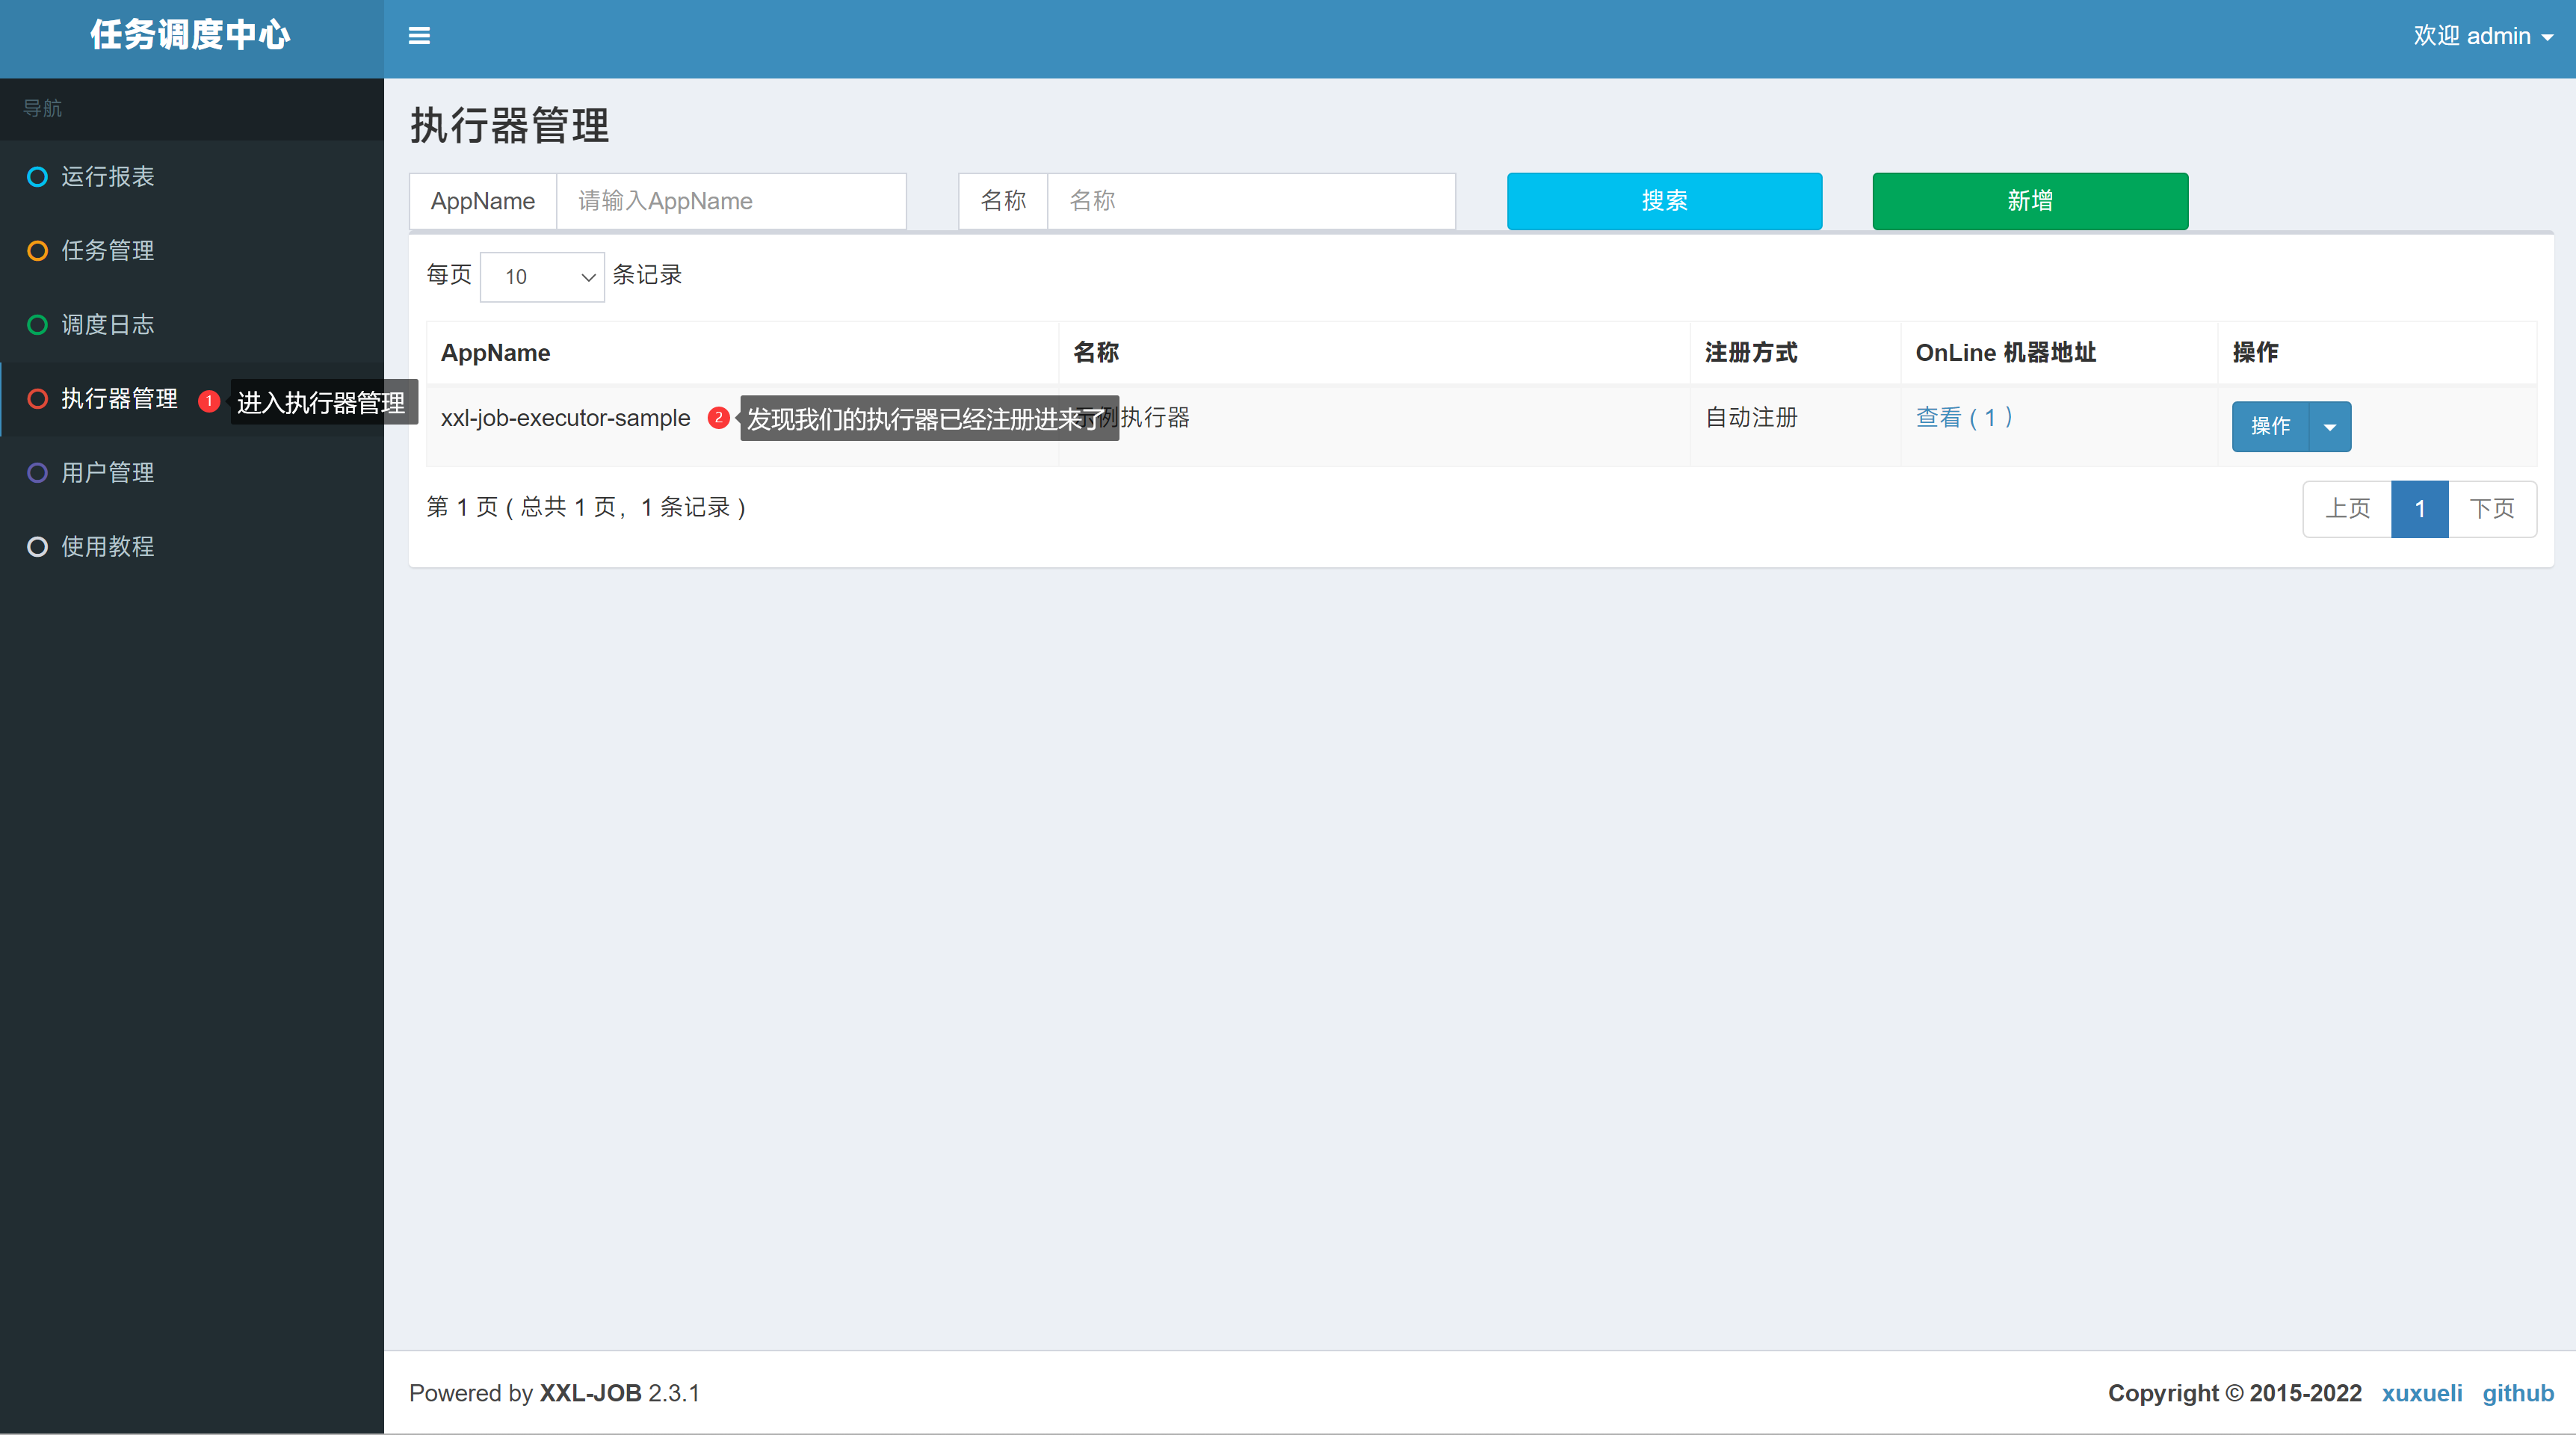Open the records-per-page dropdown showing 10
Viewport: 2576px width, 1435px height.
pyautogui.click(x=542, y=277)
